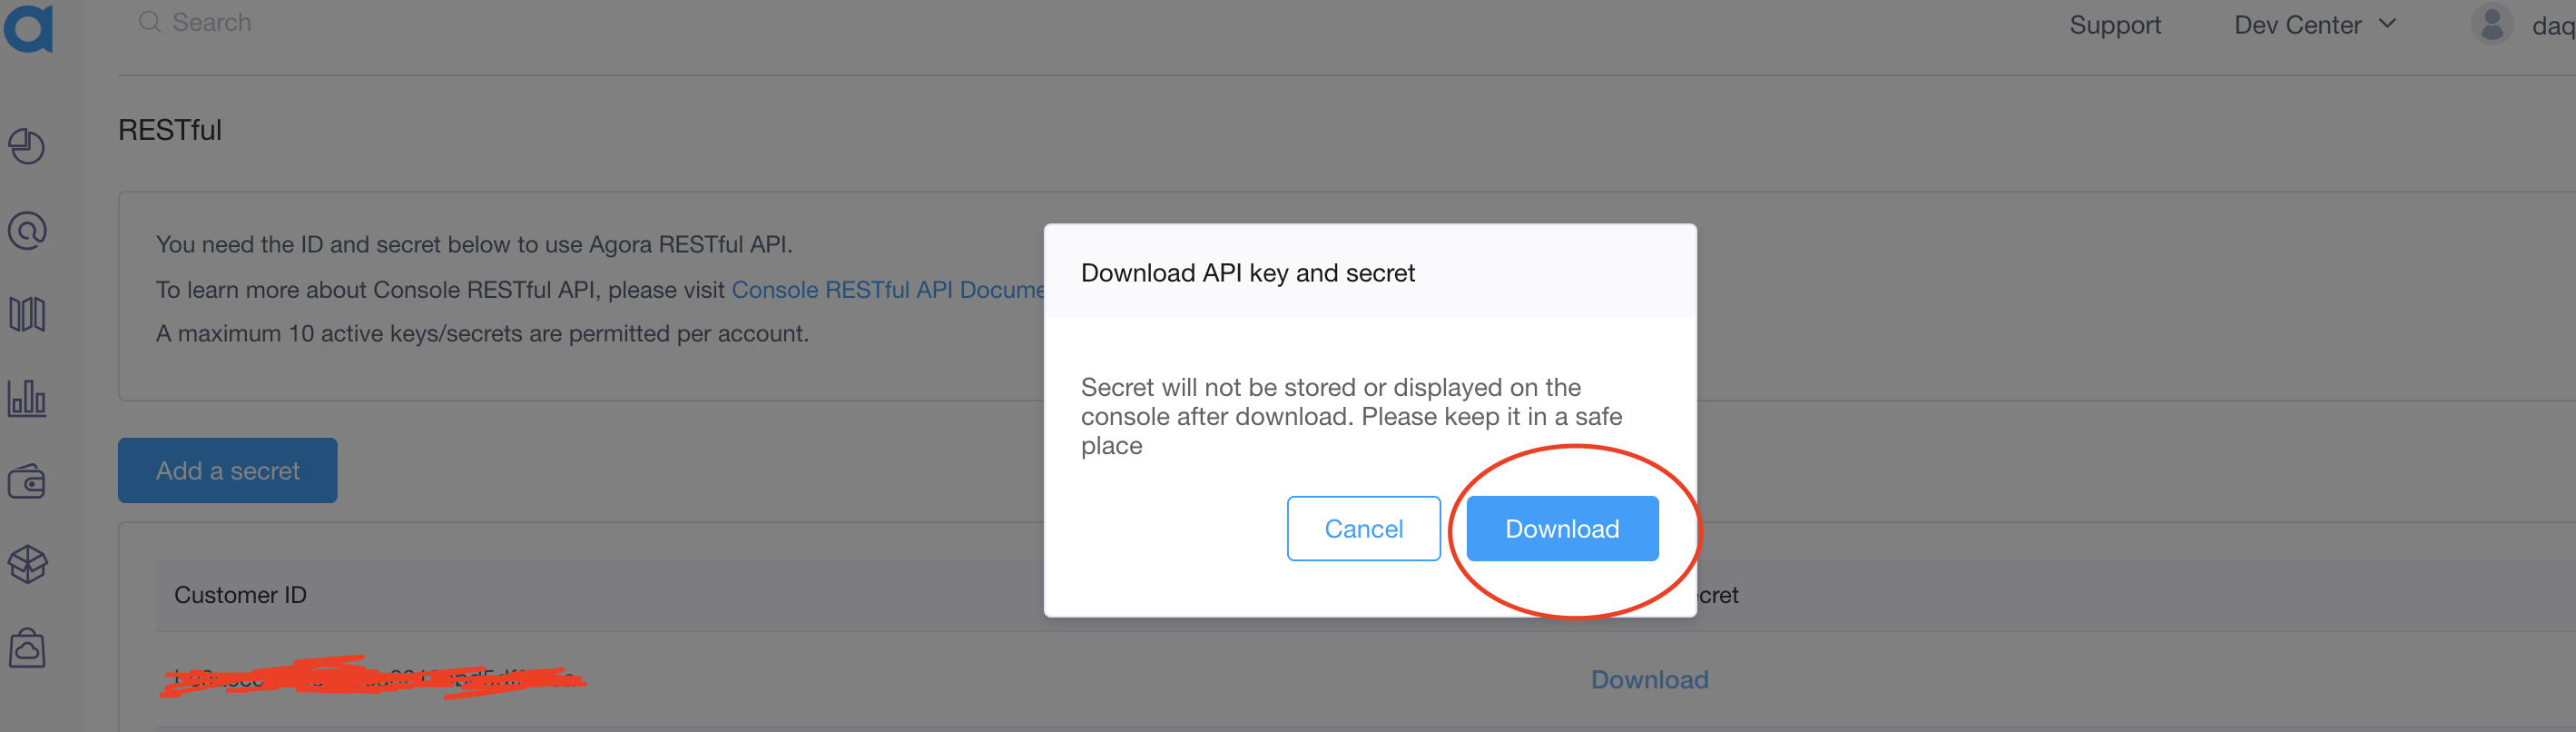Click the Download link in table row

click(x=1649, y=680)
